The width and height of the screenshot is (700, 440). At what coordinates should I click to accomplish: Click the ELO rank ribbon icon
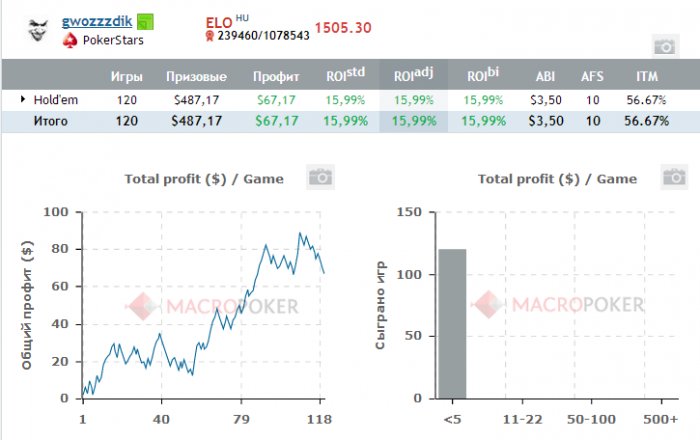pos(209,36)
